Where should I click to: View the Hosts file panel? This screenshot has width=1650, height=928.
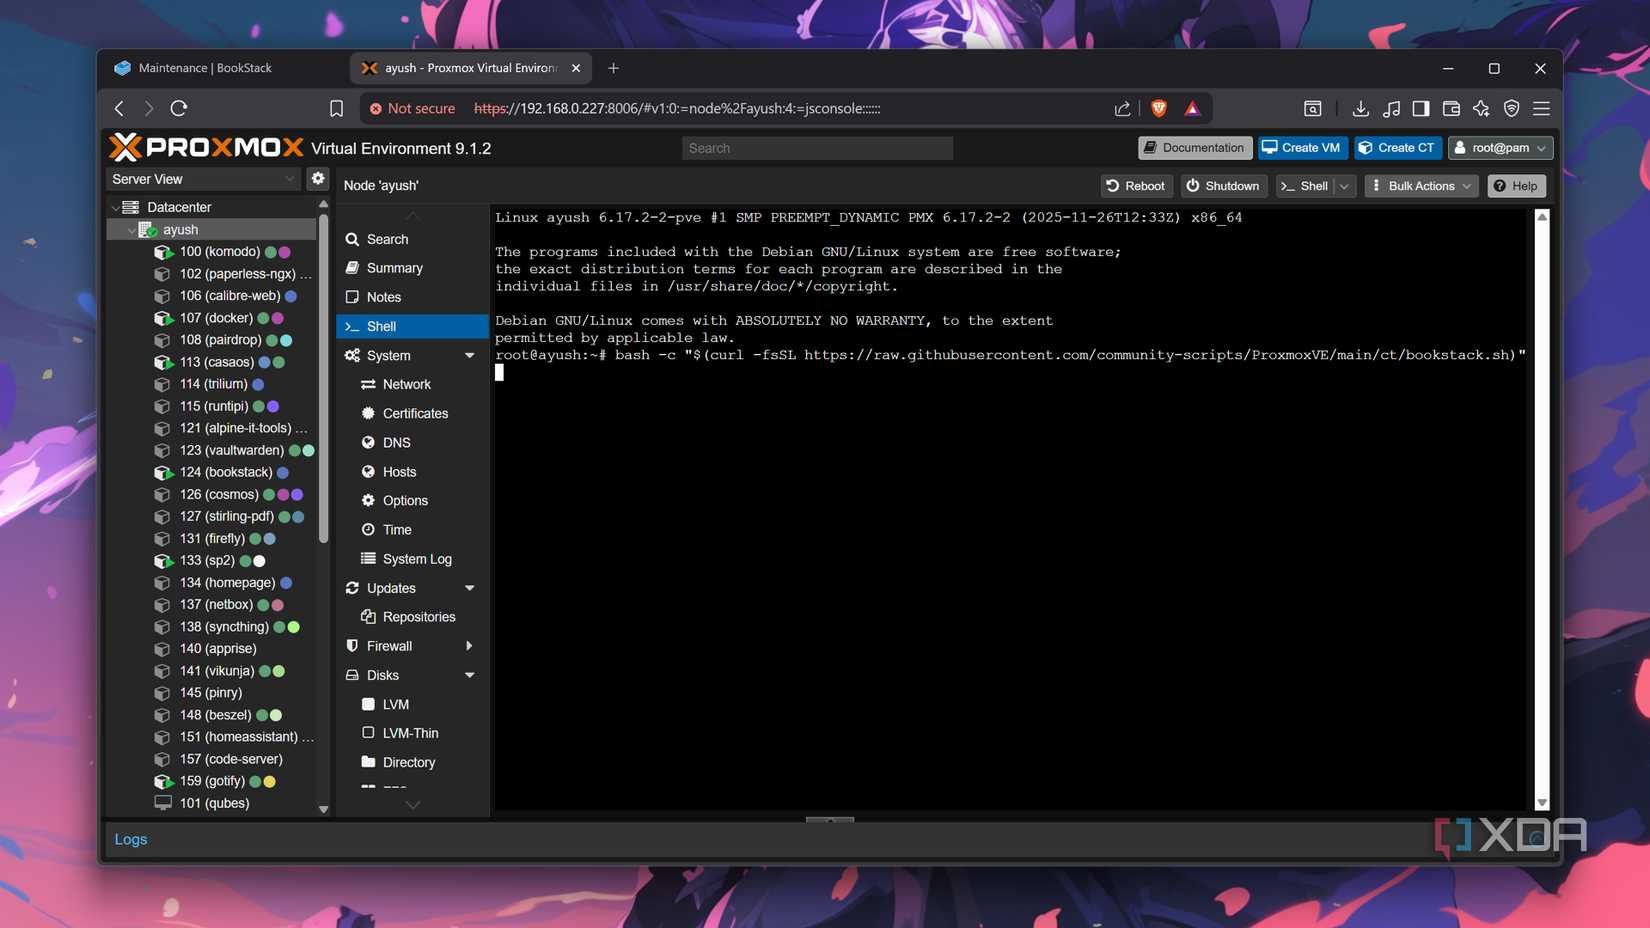point(399,471)
